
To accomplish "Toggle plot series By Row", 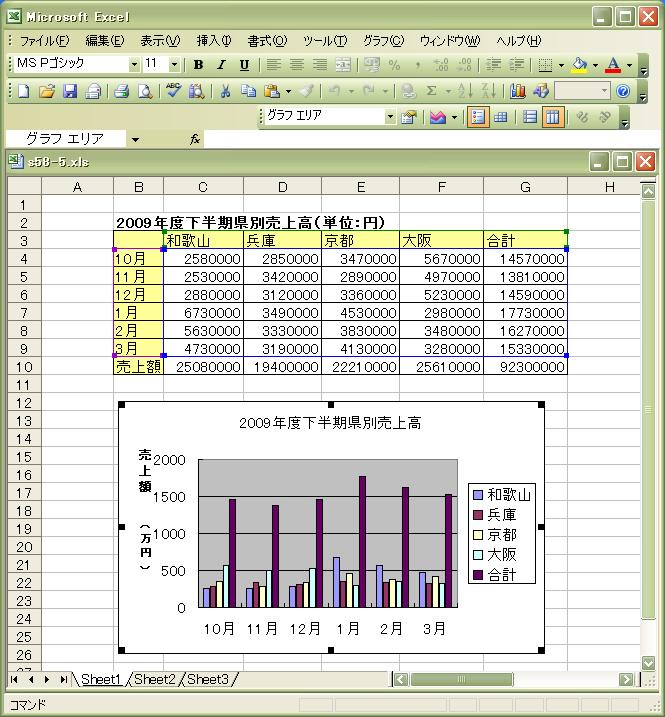I will (530, 118).
